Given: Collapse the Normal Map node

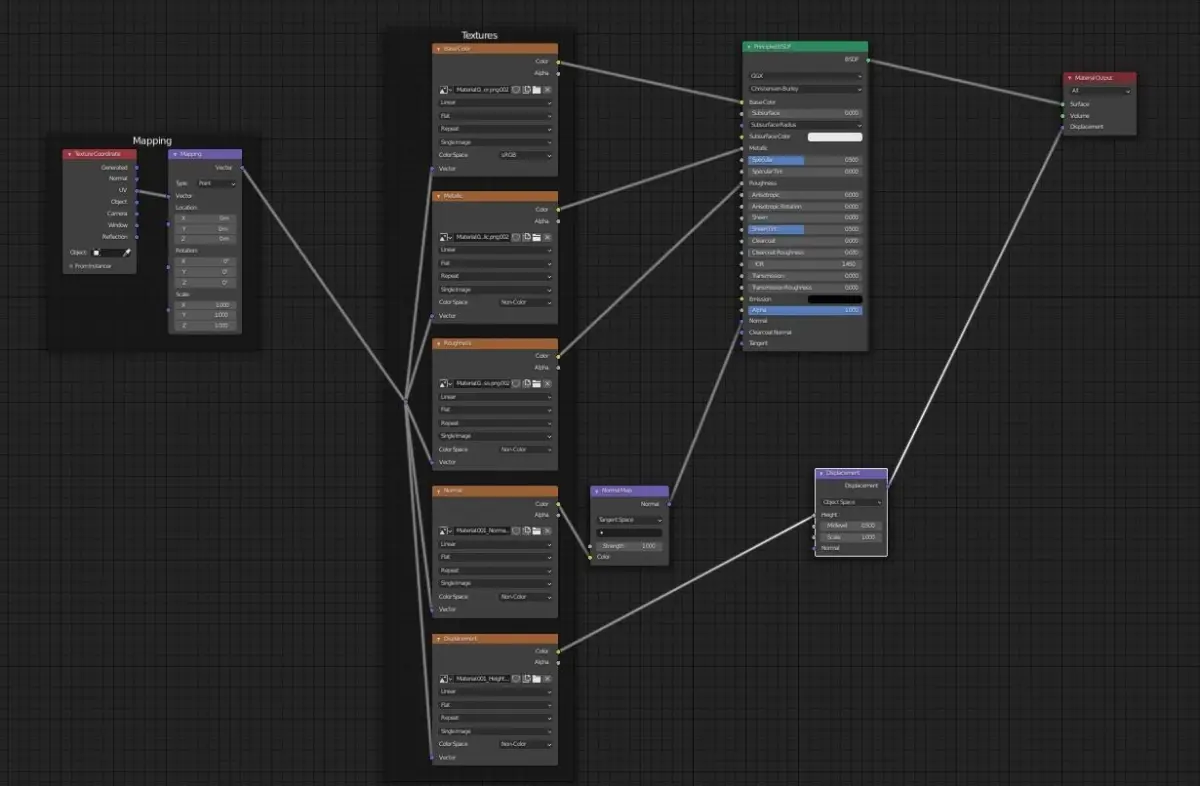Looking at the screenshot, I should pos(596,491).
